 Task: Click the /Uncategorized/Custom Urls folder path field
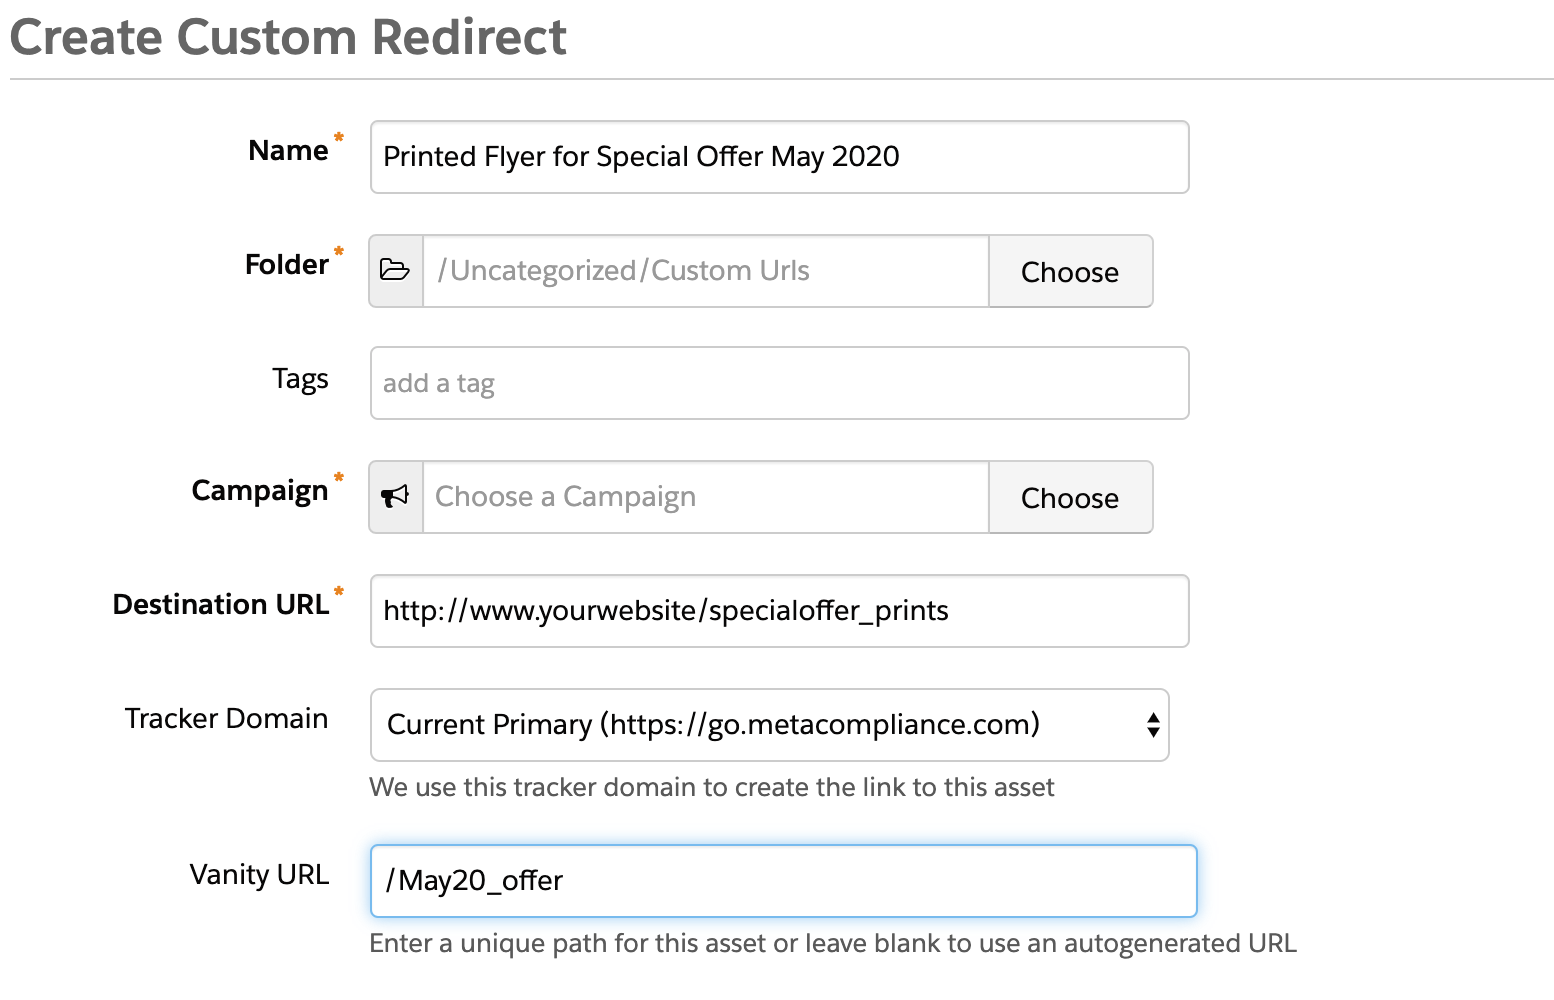pyautogui.click(x=705, y=271)
